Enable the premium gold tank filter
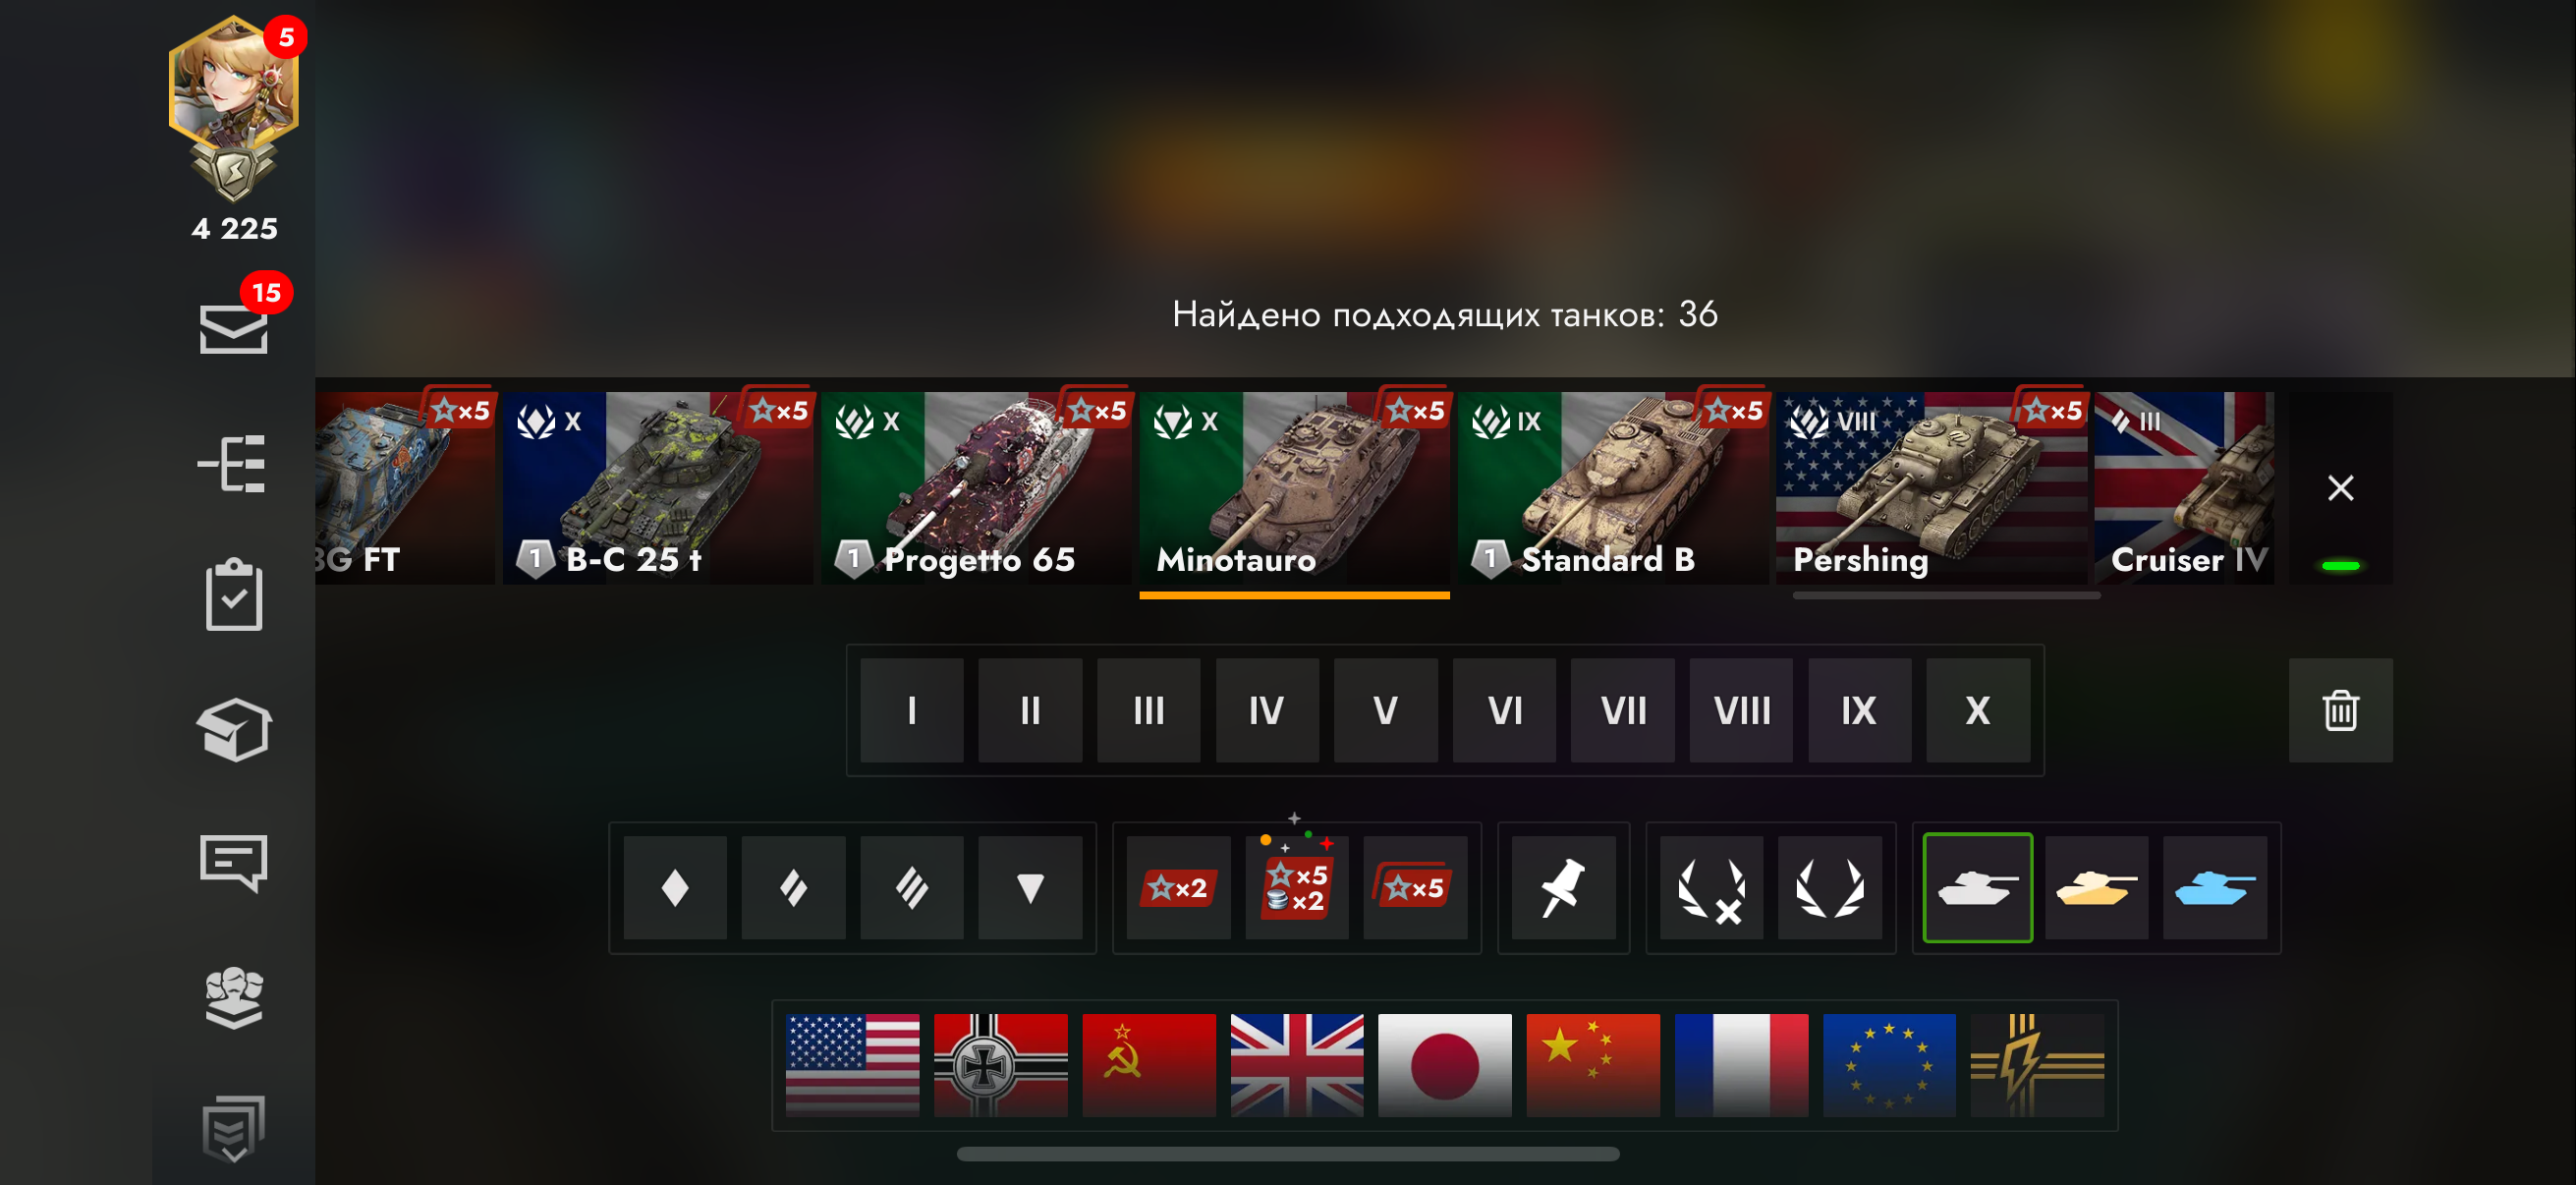Image resolution: width=2576 pixels, height=1185 pixels. 2096,888
